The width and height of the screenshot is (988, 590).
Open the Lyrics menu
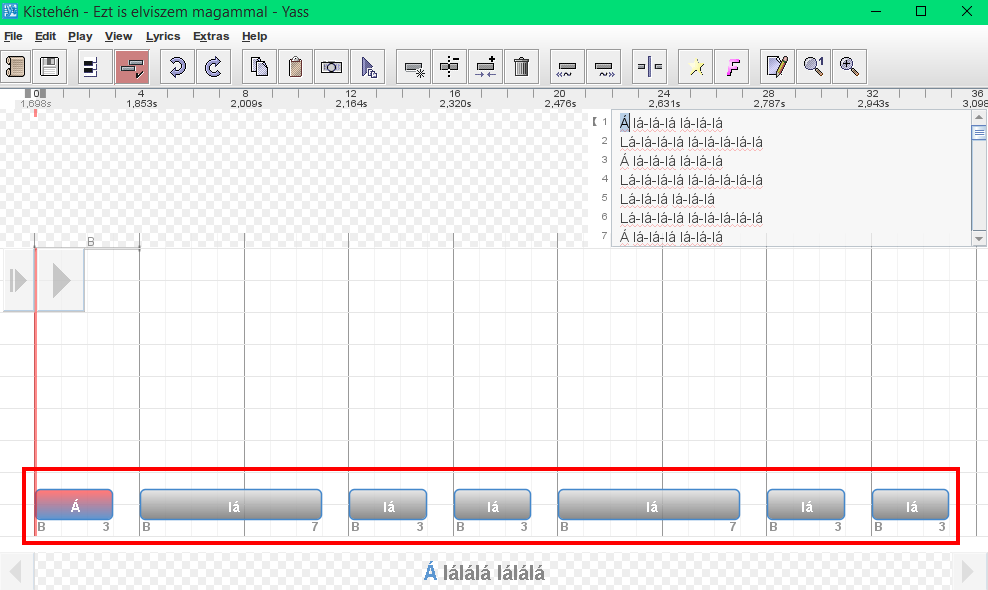point(163,36)
